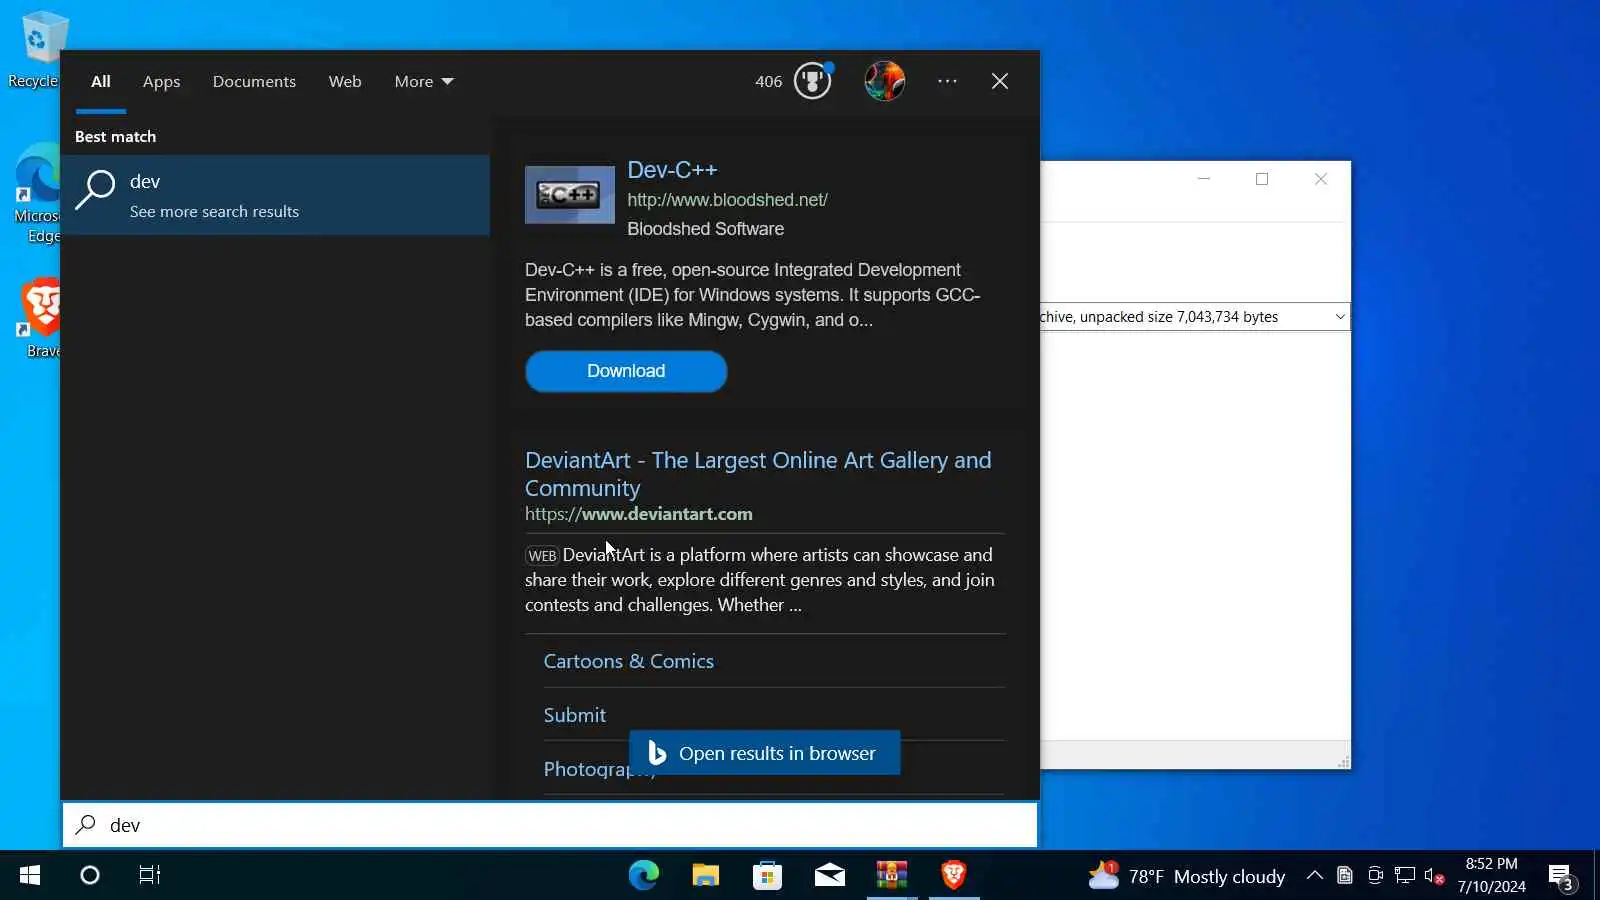The width and height of the screenshot is (1600, 900).
Task: Expand the More filter dropdown
Action: (424, 82)
